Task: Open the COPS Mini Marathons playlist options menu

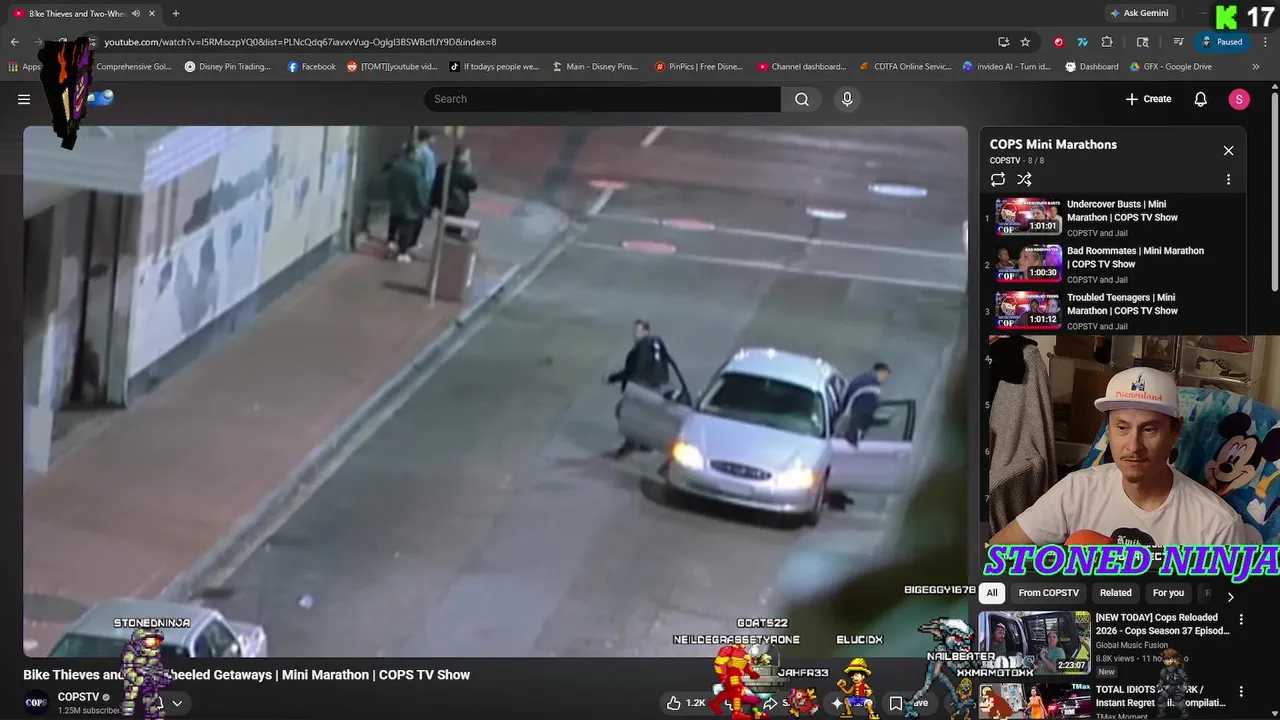Action: (x=1229, y=180)
